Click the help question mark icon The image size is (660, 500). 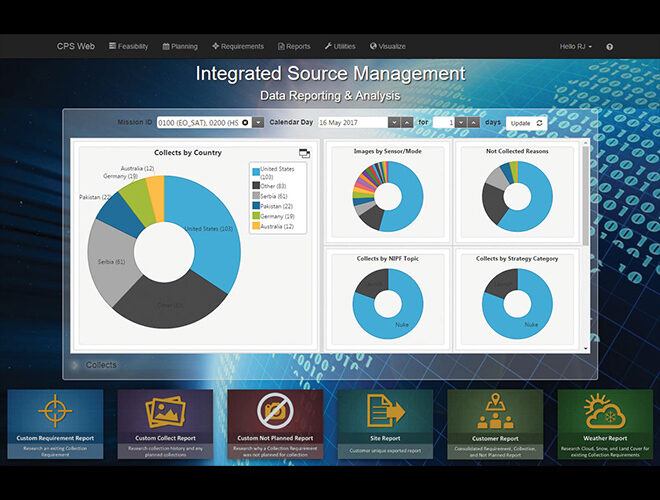[610, 46]
